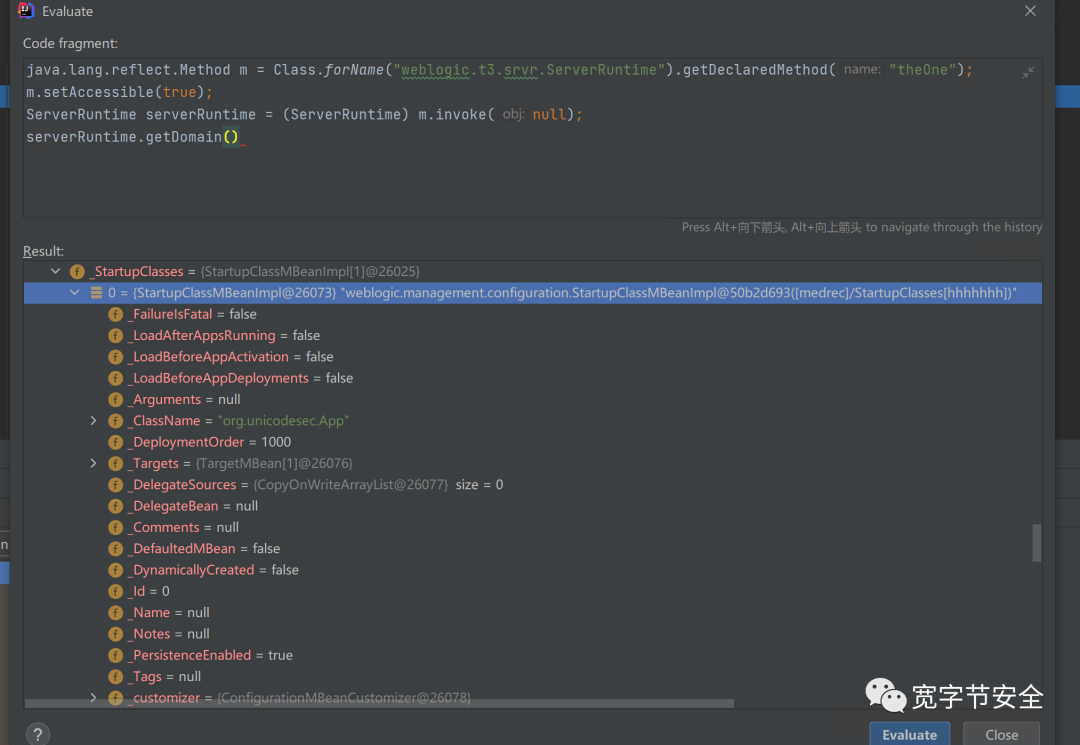The image size is (1080, 745).
Task: Expand the _Targets field
Action: [x=94, y=463]
